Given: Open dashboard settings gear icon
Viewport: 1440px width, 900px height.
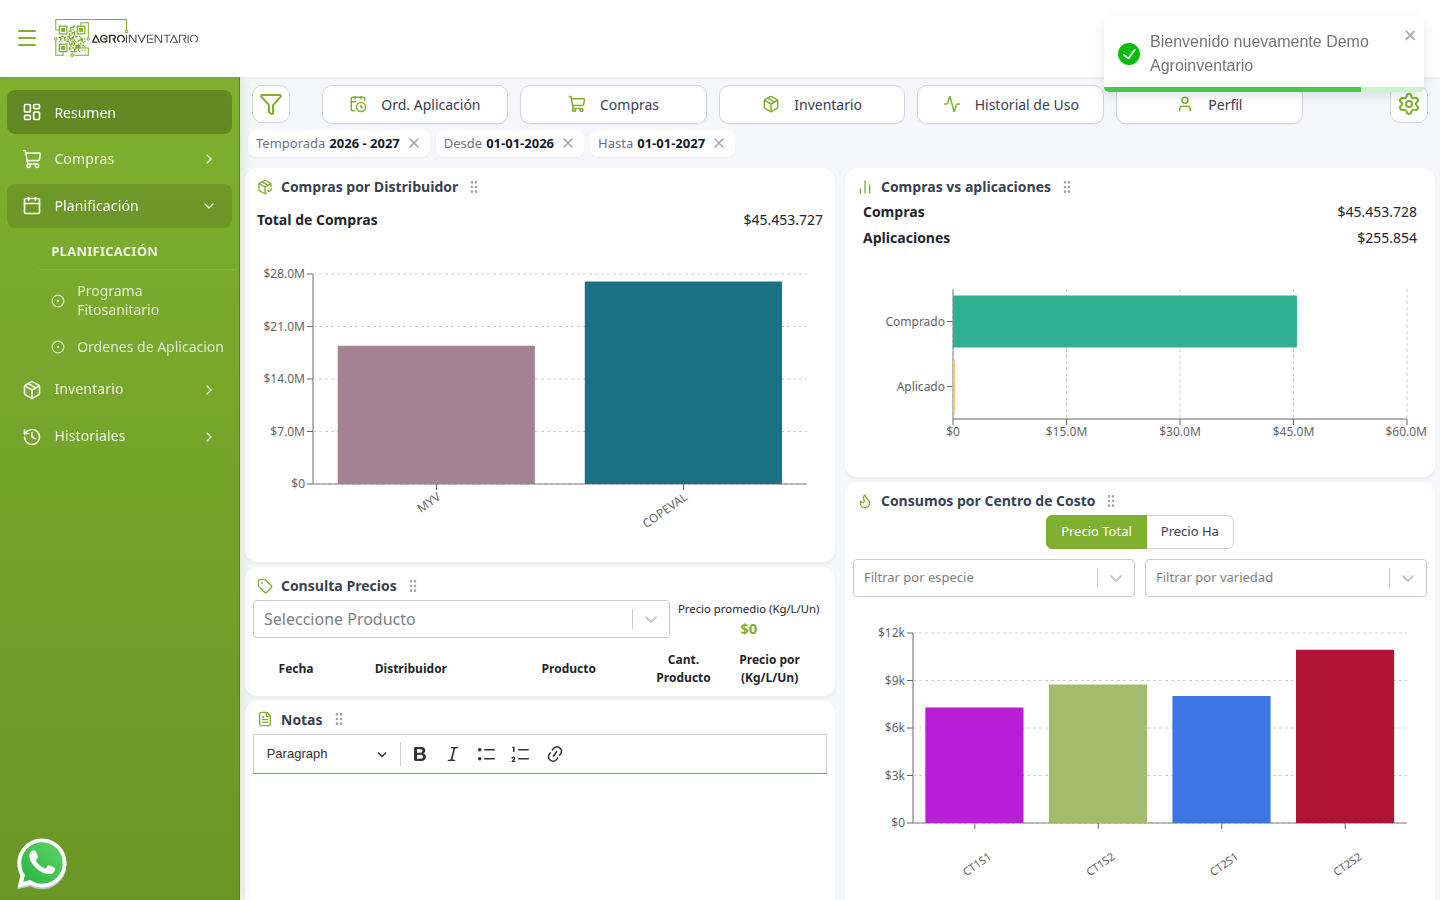Looking at the screenshot, I should tap(1409, 104).
